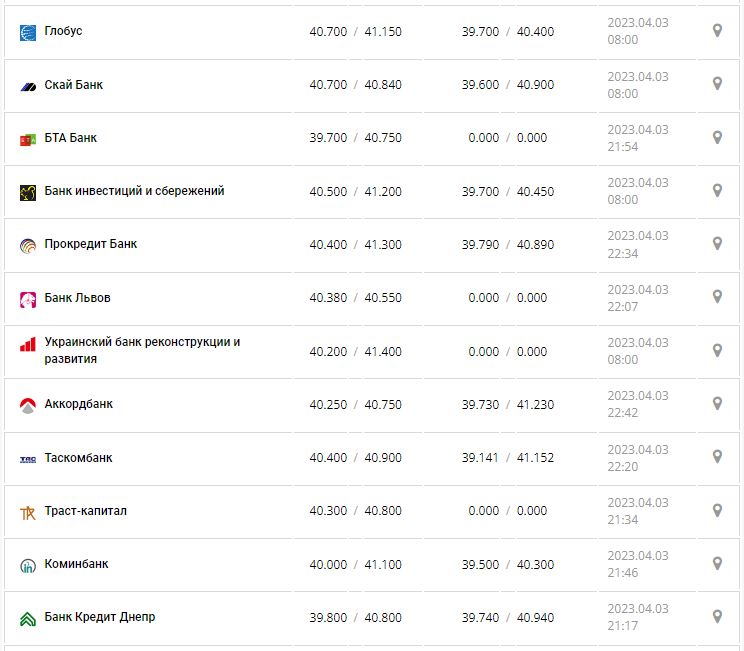
Task: Open Украинский банк реконструкции и развития link
Action: tap(142, 350)
